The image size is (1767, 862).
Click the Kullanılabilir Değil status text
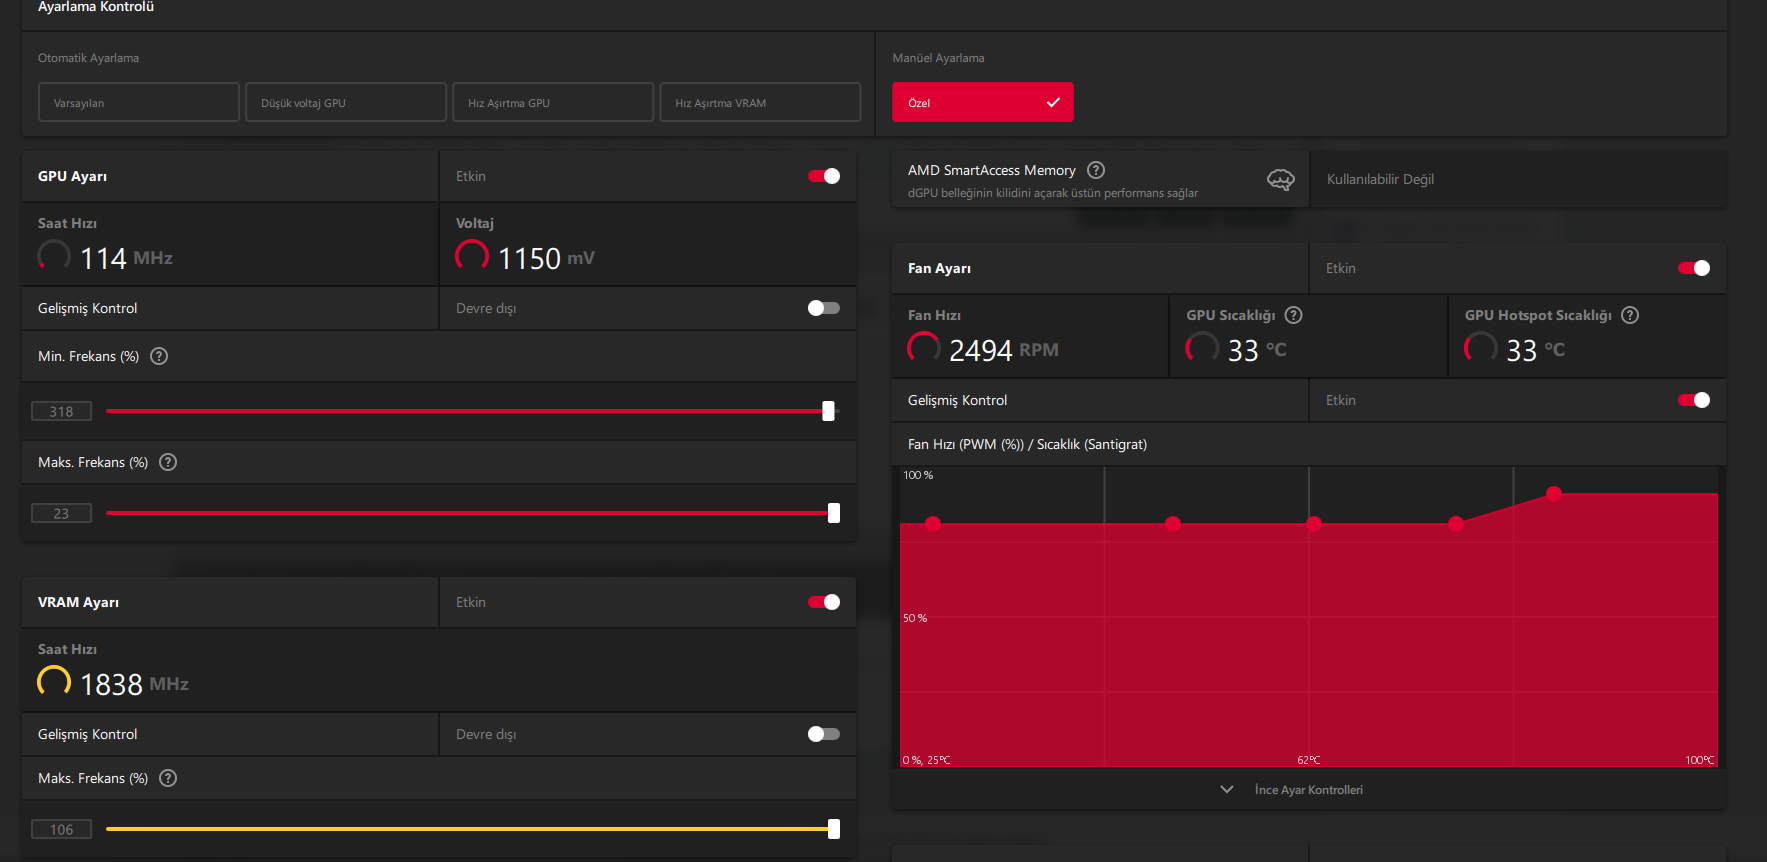pyautogui.click(x=1380, y=179)
